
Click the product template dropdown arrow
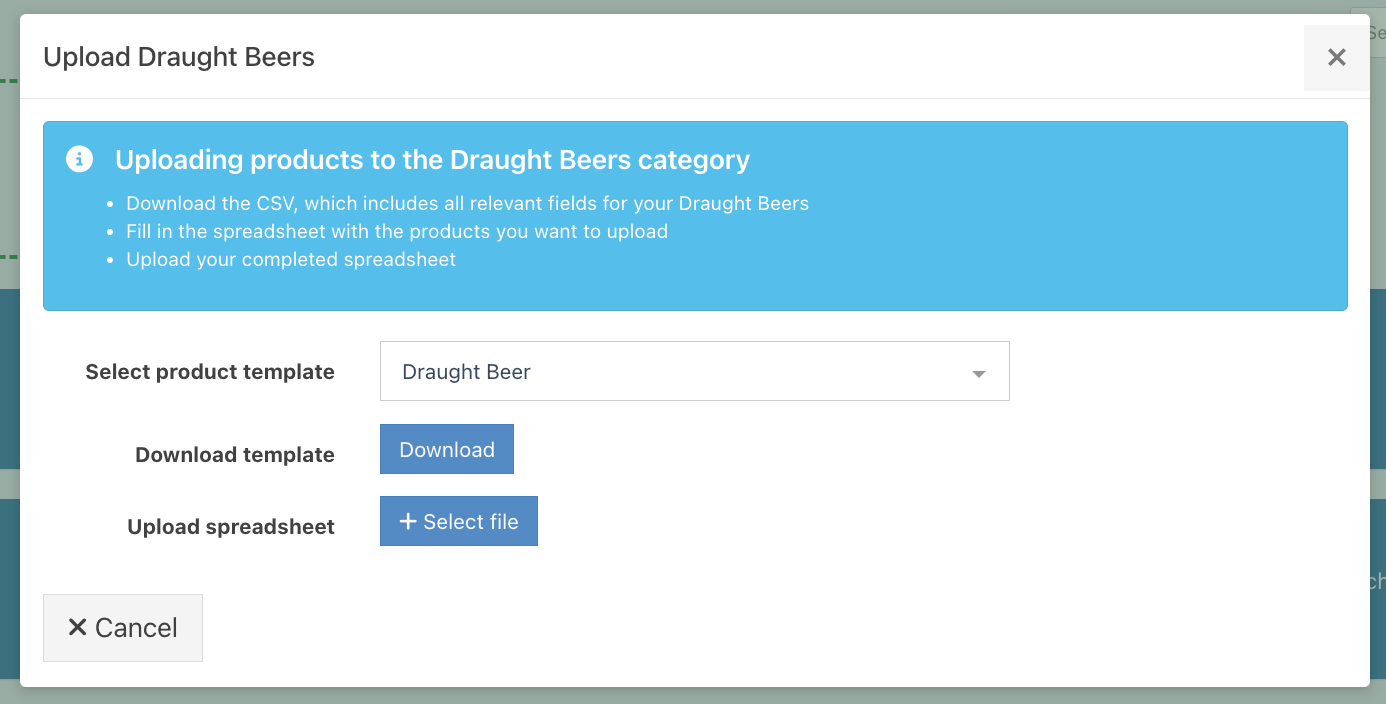978,373
